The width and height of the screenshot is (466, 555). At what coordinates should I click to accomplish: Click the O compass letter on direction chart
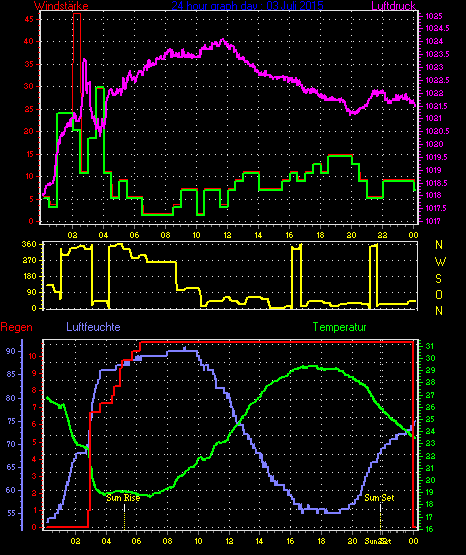pos(439,294)
